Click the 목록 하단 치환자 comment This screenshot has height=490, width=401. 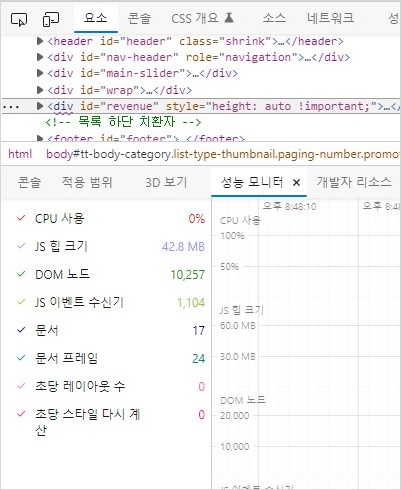tap(123, 122)
